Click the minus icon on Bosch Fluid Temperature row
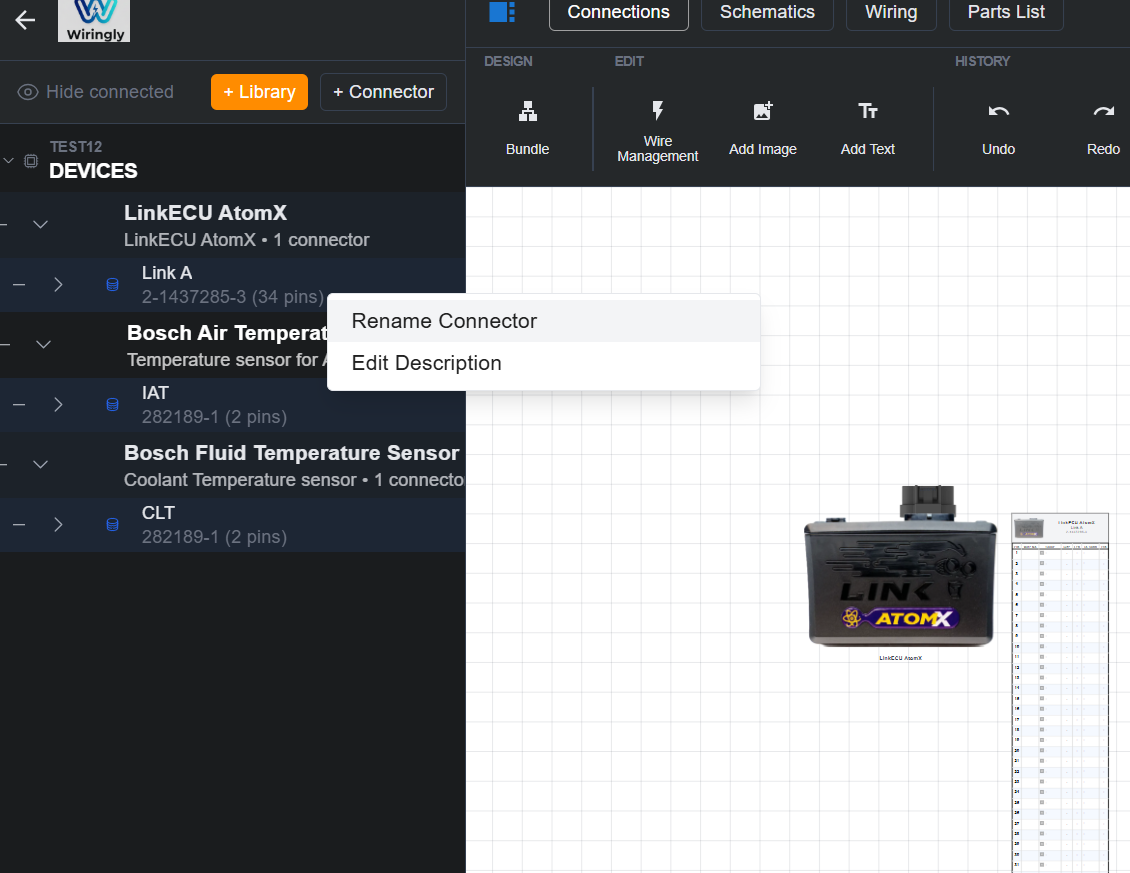The image size is (1130, 873). pos(4,464)
